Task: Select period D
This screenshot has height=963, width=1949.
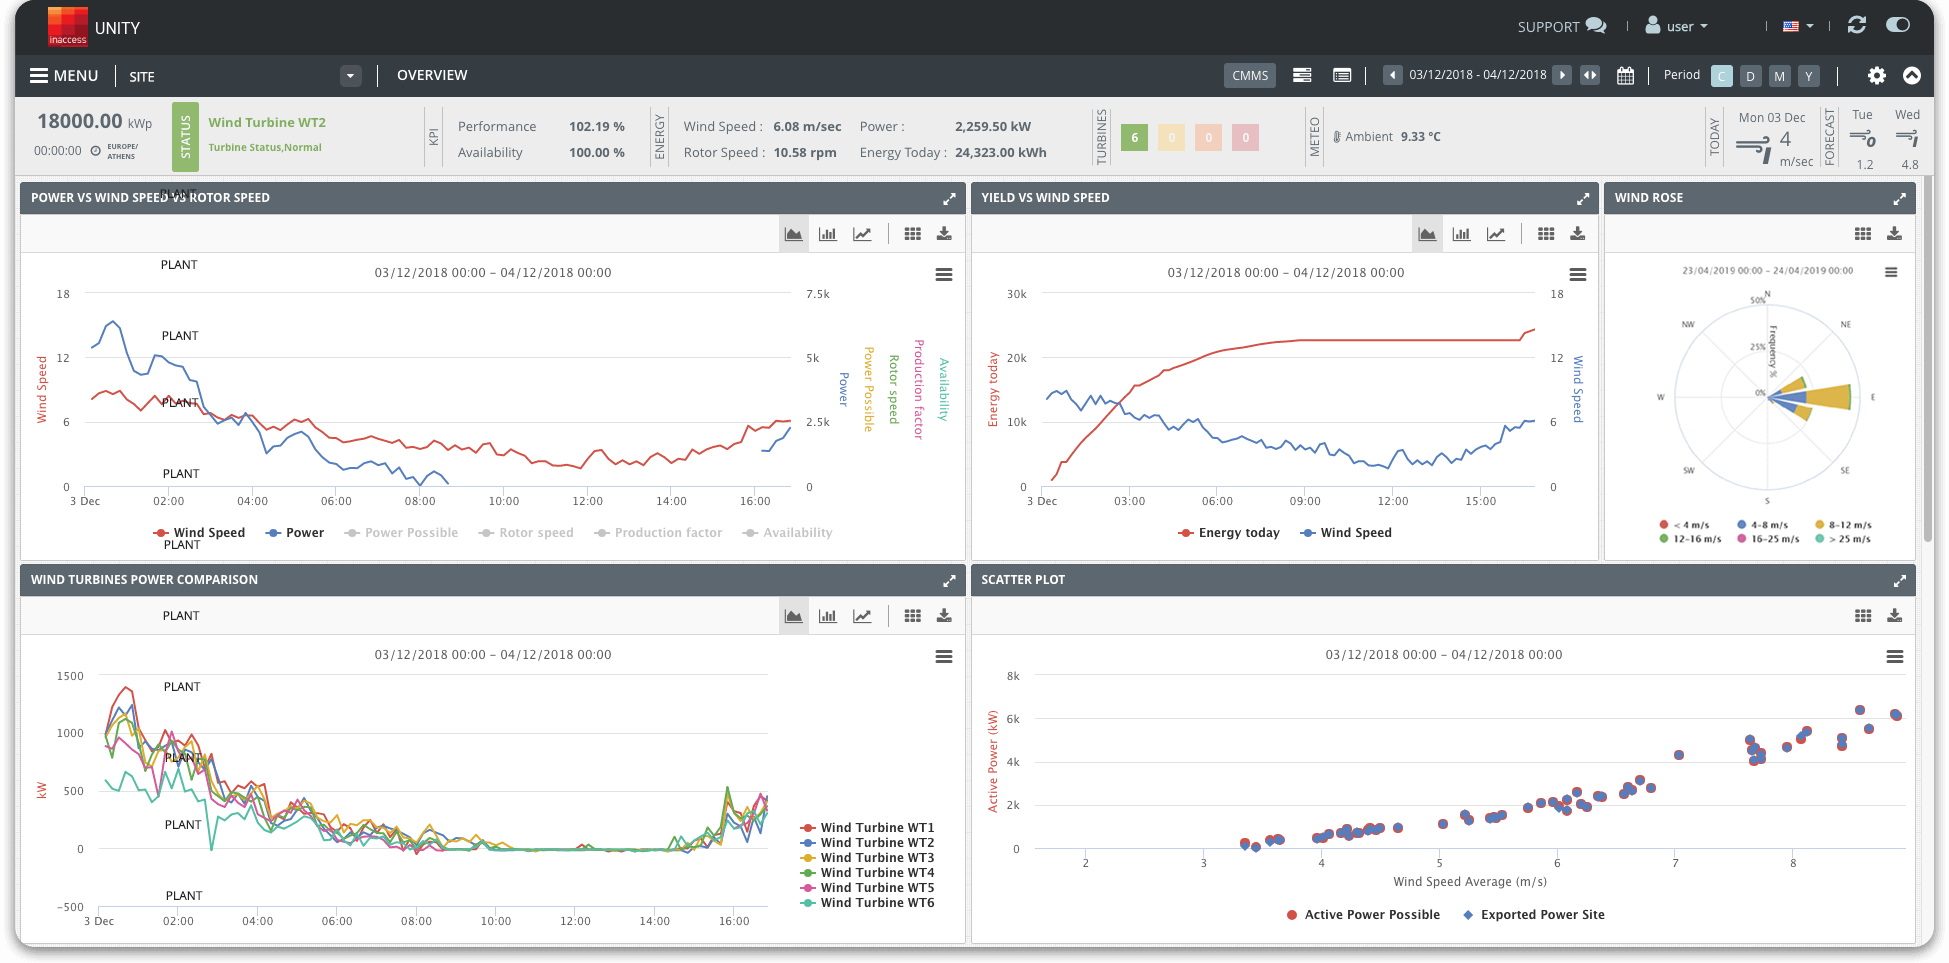Action: coord(1750,76)
